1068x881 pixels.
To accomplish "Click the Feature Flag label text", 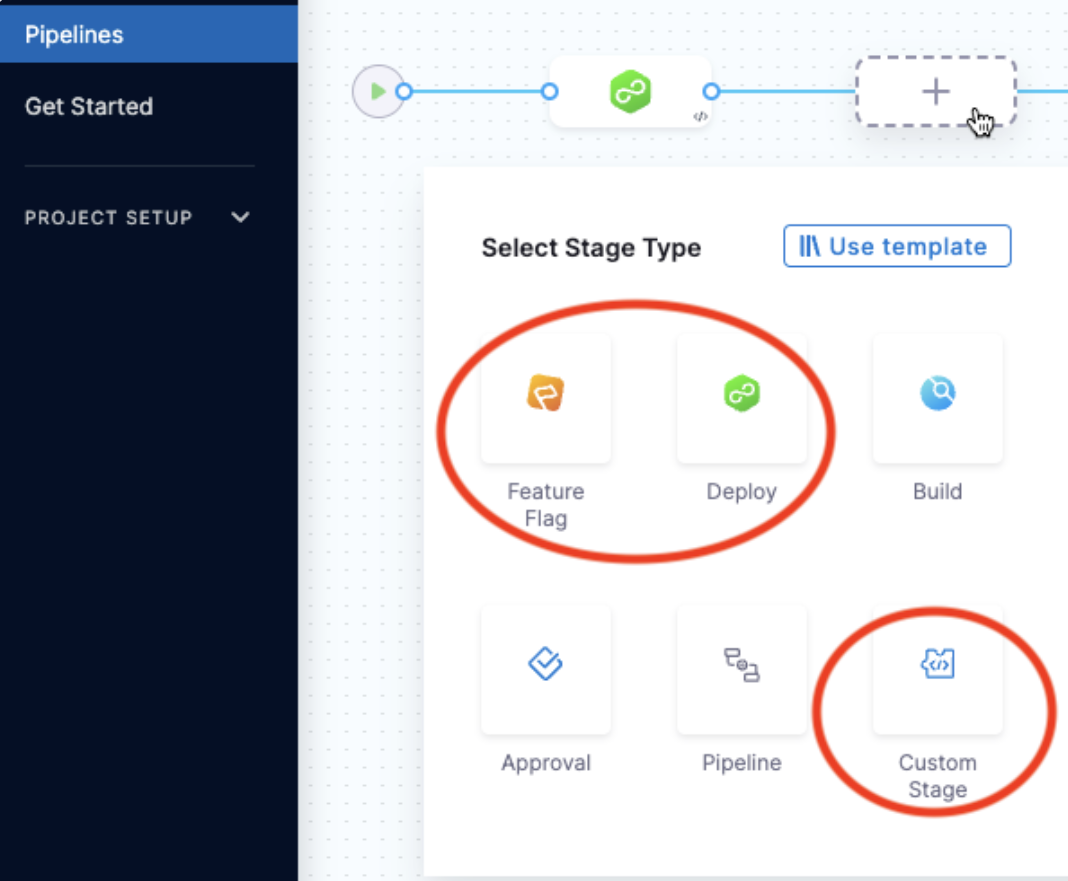I will (546, 505).
